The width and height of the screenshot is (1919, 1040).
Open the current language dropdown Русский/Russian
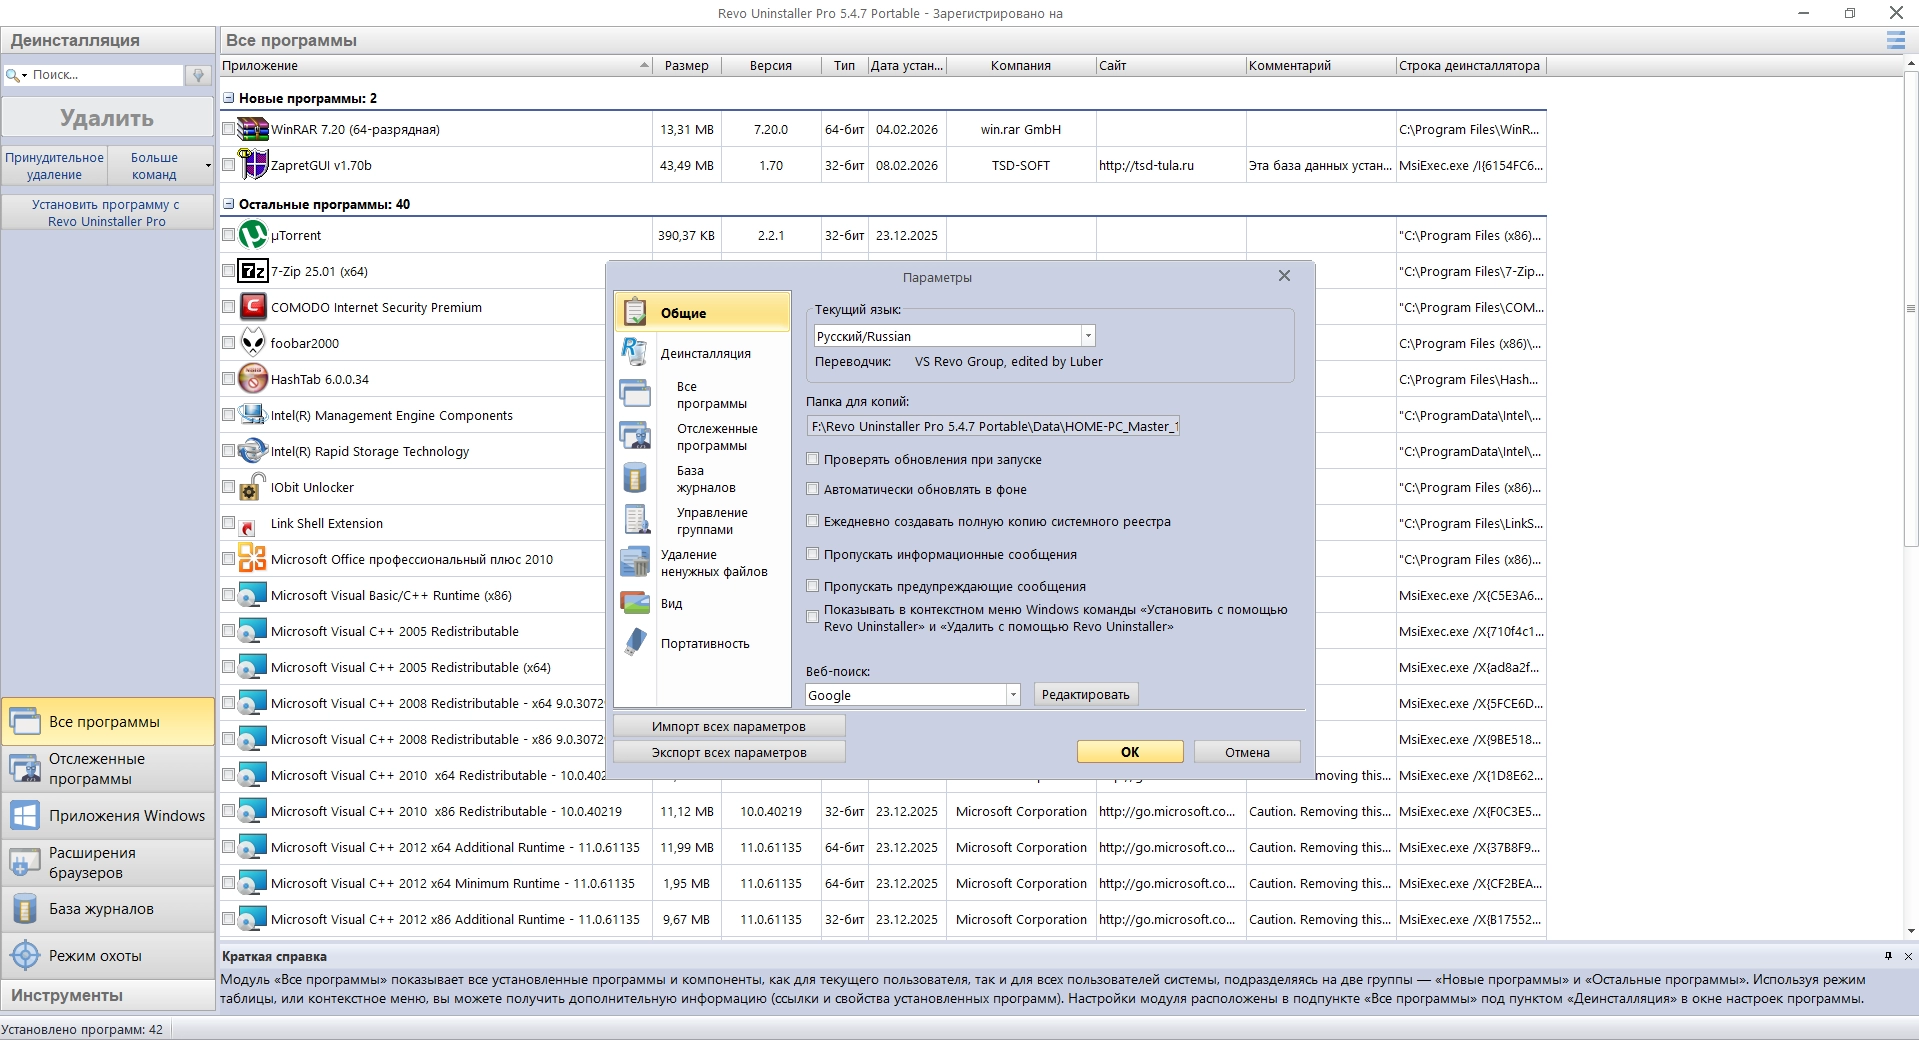[1088, 337]
